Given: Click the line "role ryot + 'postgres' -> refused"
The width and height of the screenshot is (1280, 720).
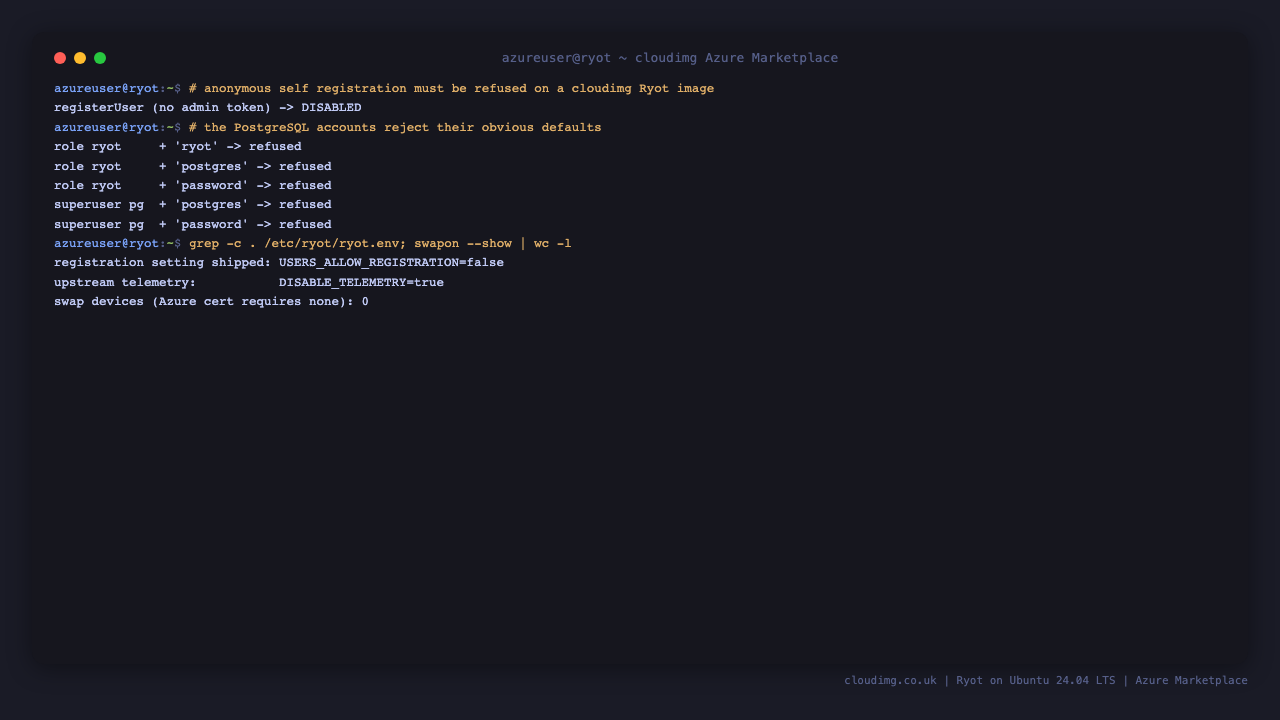Looking at the screenshot, I should (193, 166).
